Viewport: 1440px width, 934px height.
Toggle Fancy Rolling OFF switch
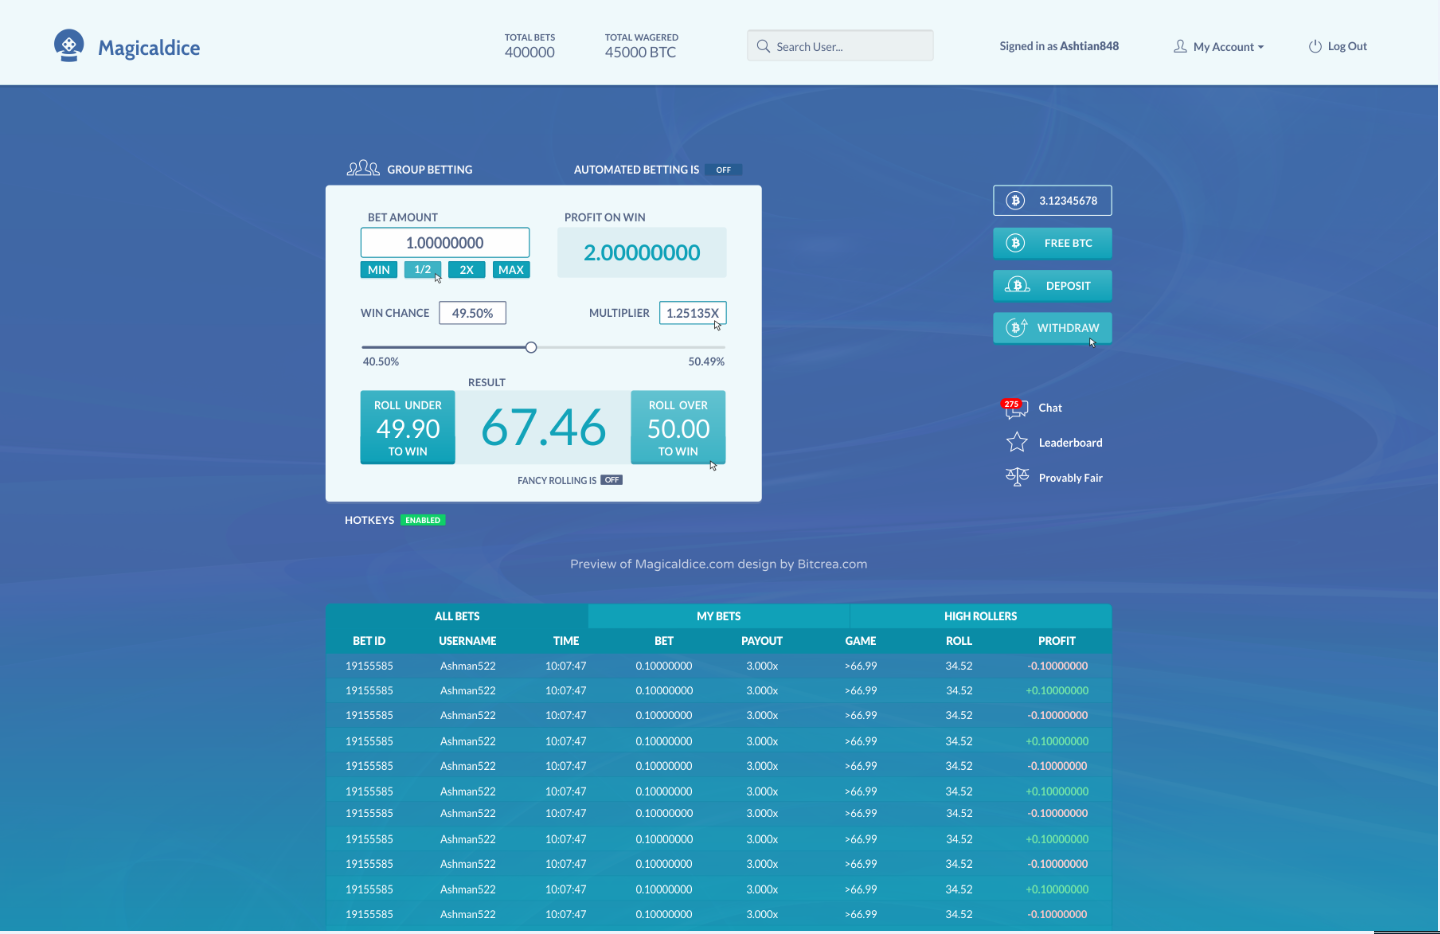[x=611, y=480]
